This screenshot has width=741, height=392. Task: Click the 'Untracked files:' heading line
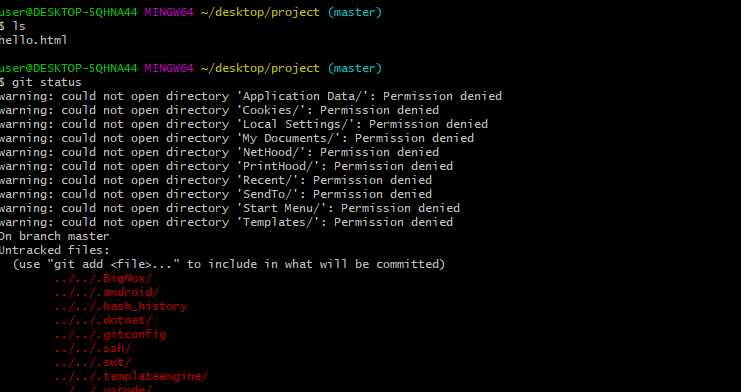click(x=55, y=250)
